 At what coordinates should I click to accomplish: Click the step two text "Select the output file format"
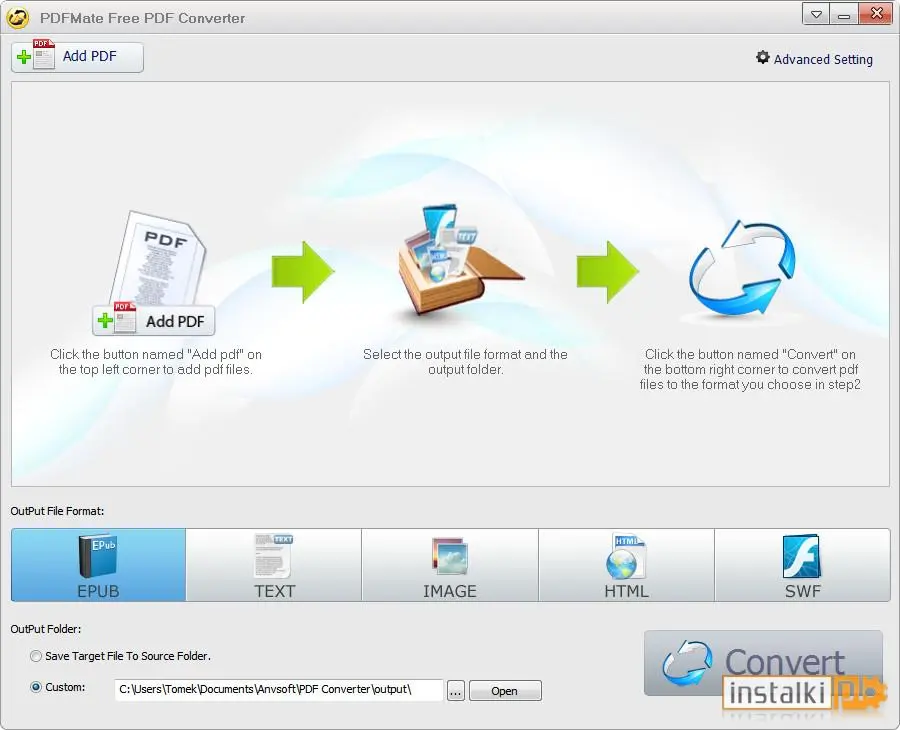tap(441, 354)
